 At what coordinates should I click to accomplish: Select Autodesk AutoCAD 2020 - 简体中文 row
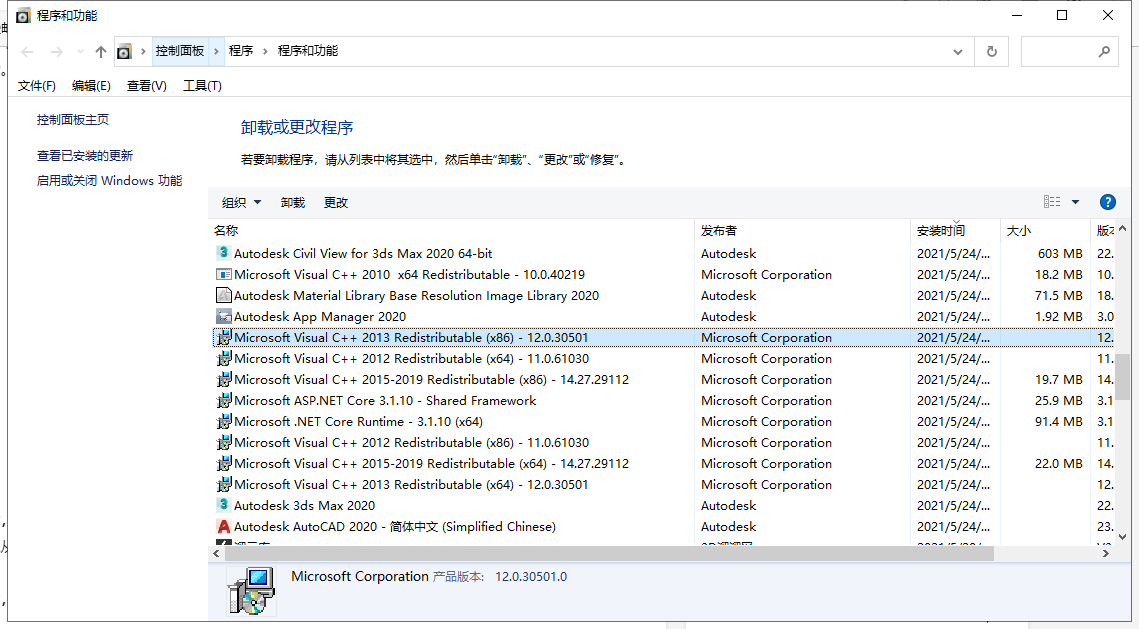pos(394,527)
